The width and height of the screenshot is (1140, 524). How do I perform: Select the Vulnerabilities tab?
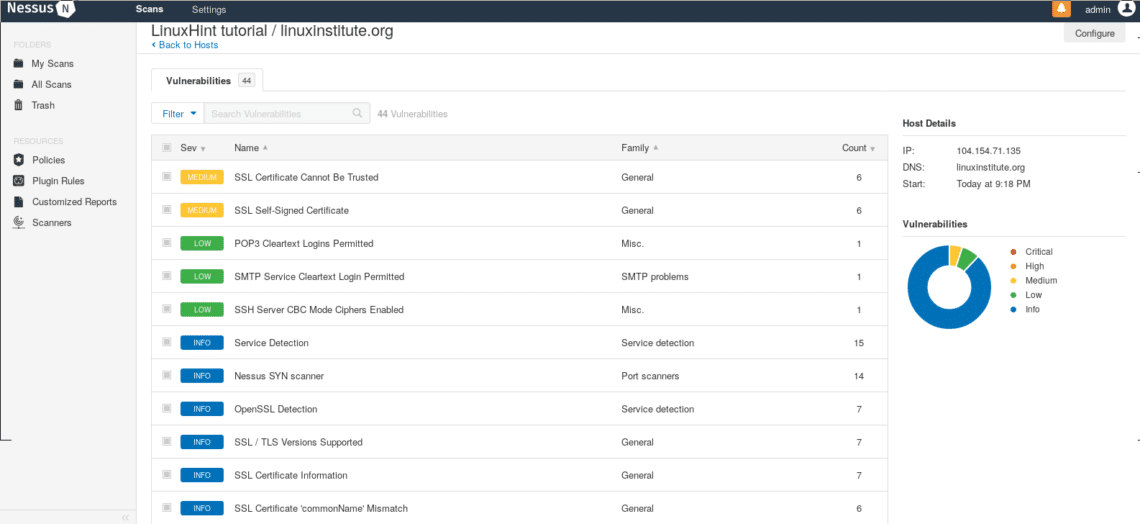[x=207, y=81]
